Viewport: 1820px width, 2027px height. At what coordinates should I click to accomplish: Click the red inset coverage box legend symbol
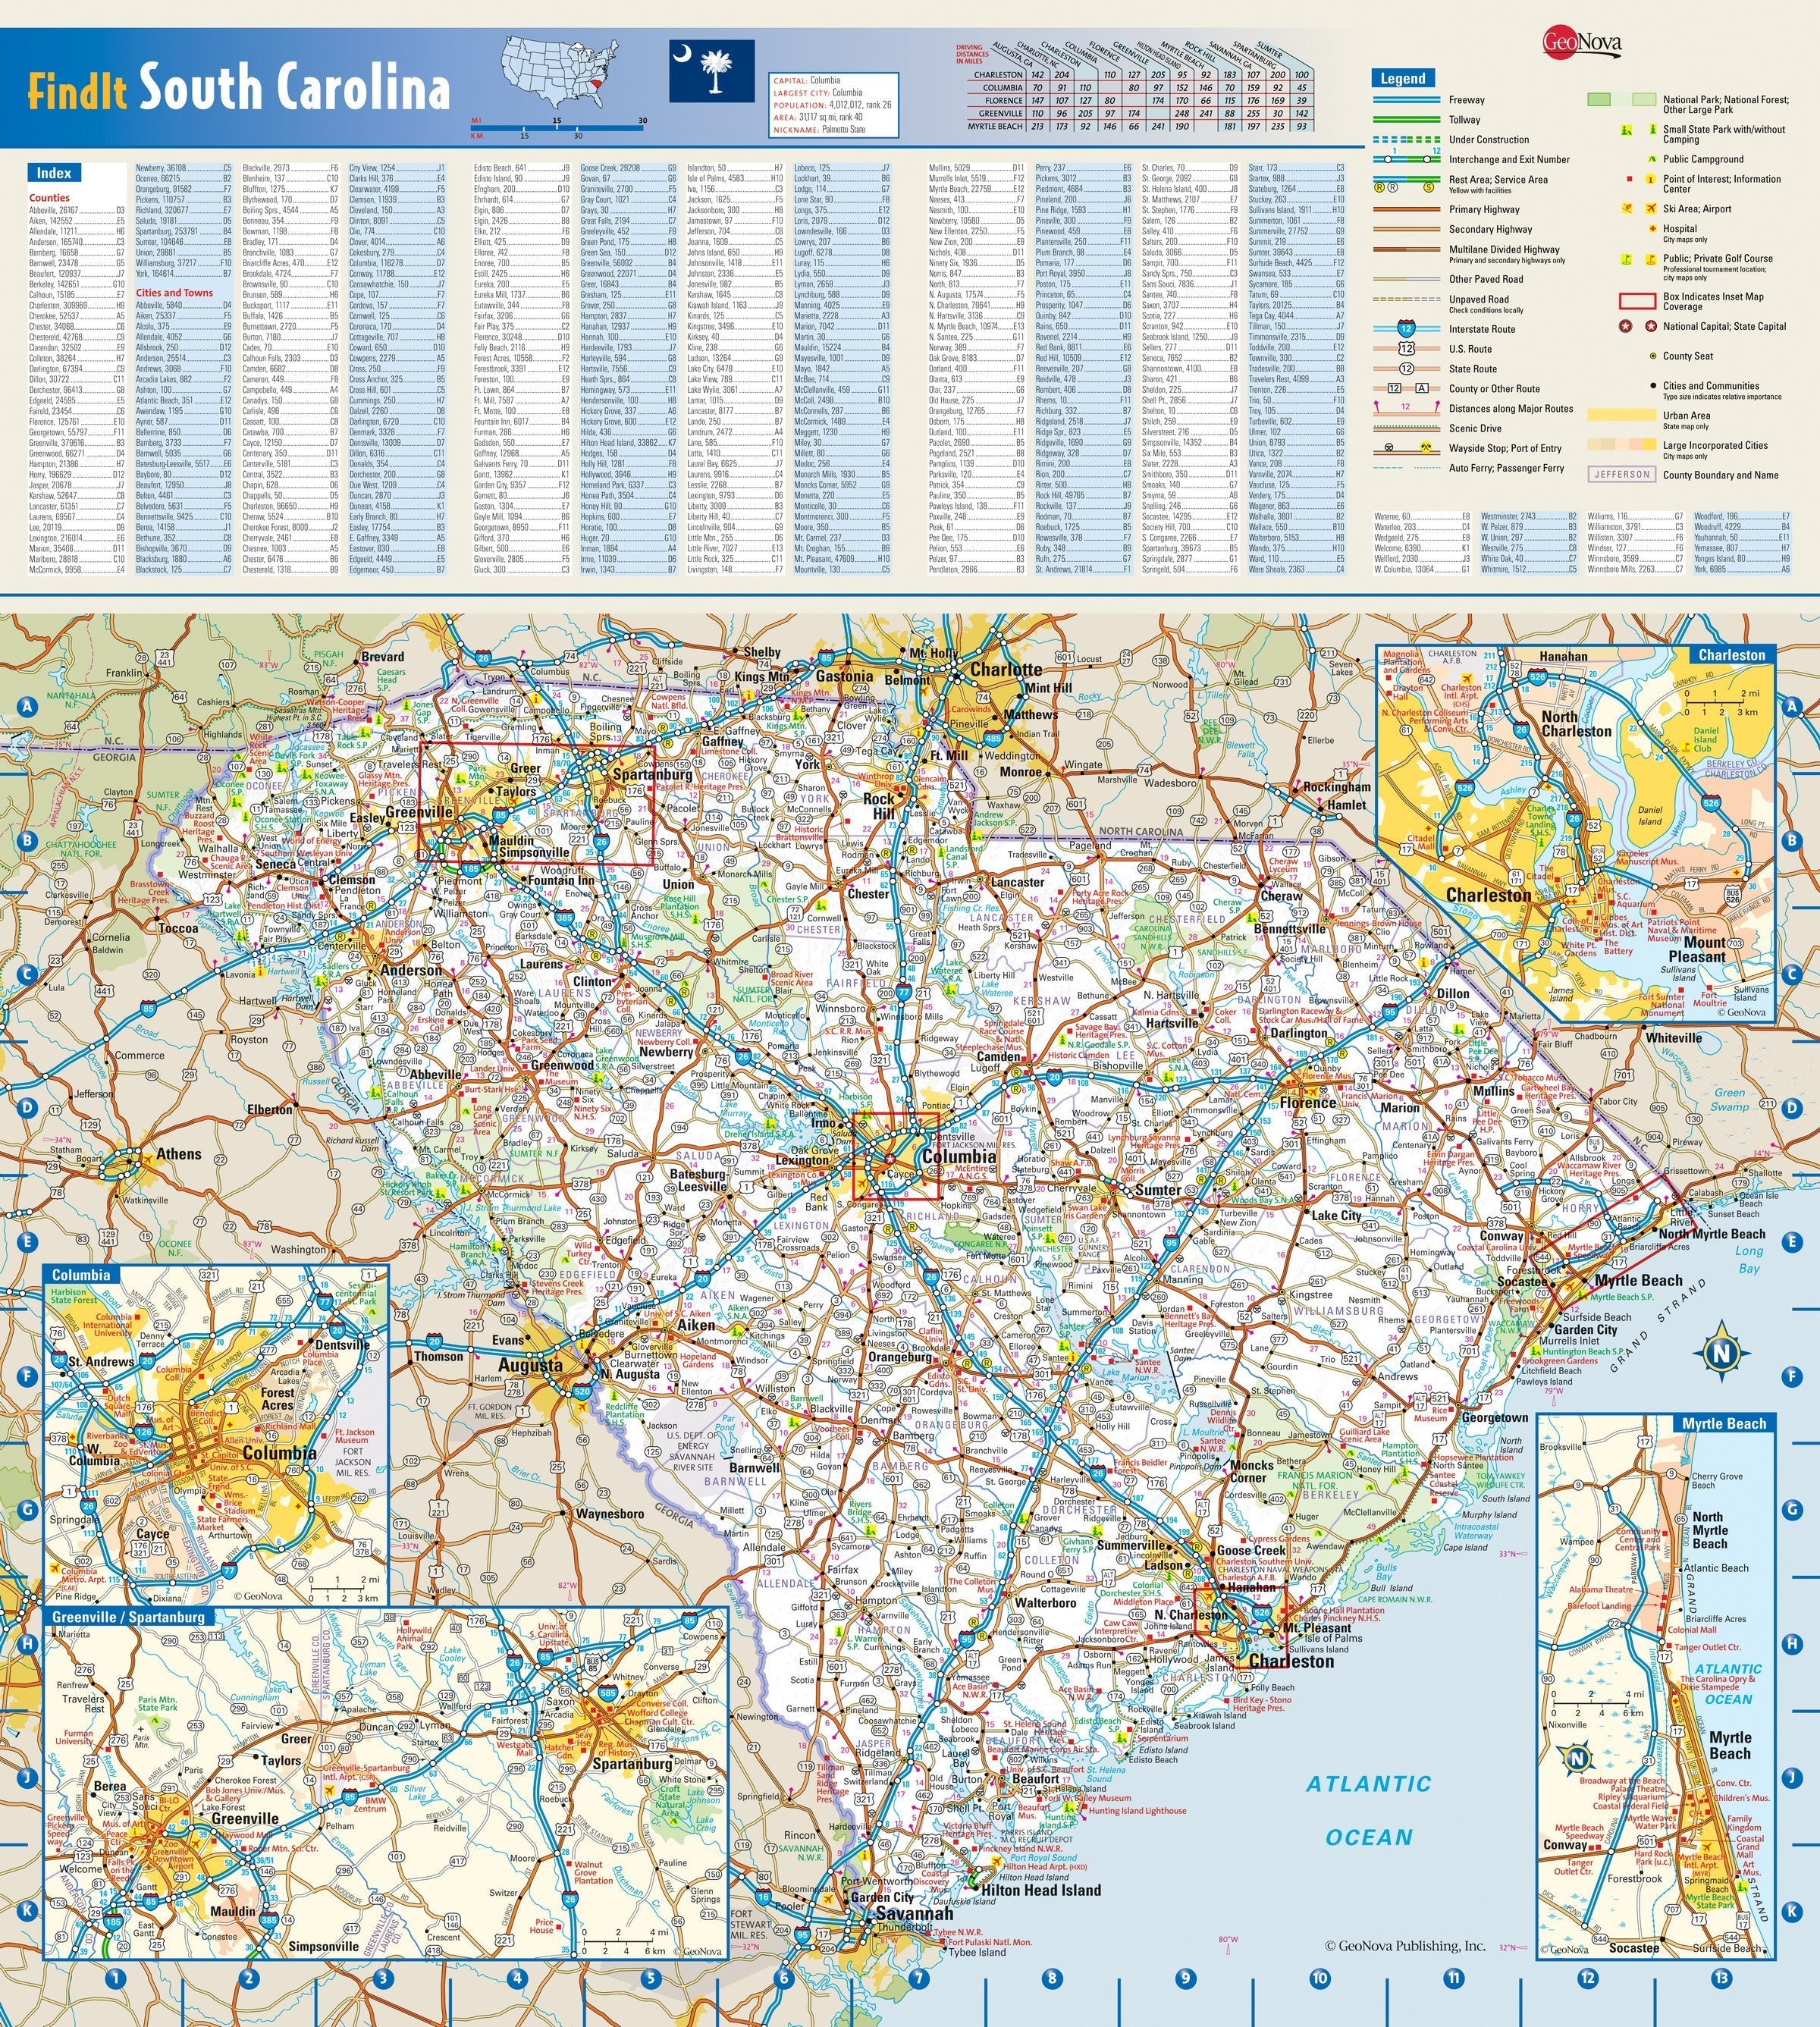coord(1638,301)
